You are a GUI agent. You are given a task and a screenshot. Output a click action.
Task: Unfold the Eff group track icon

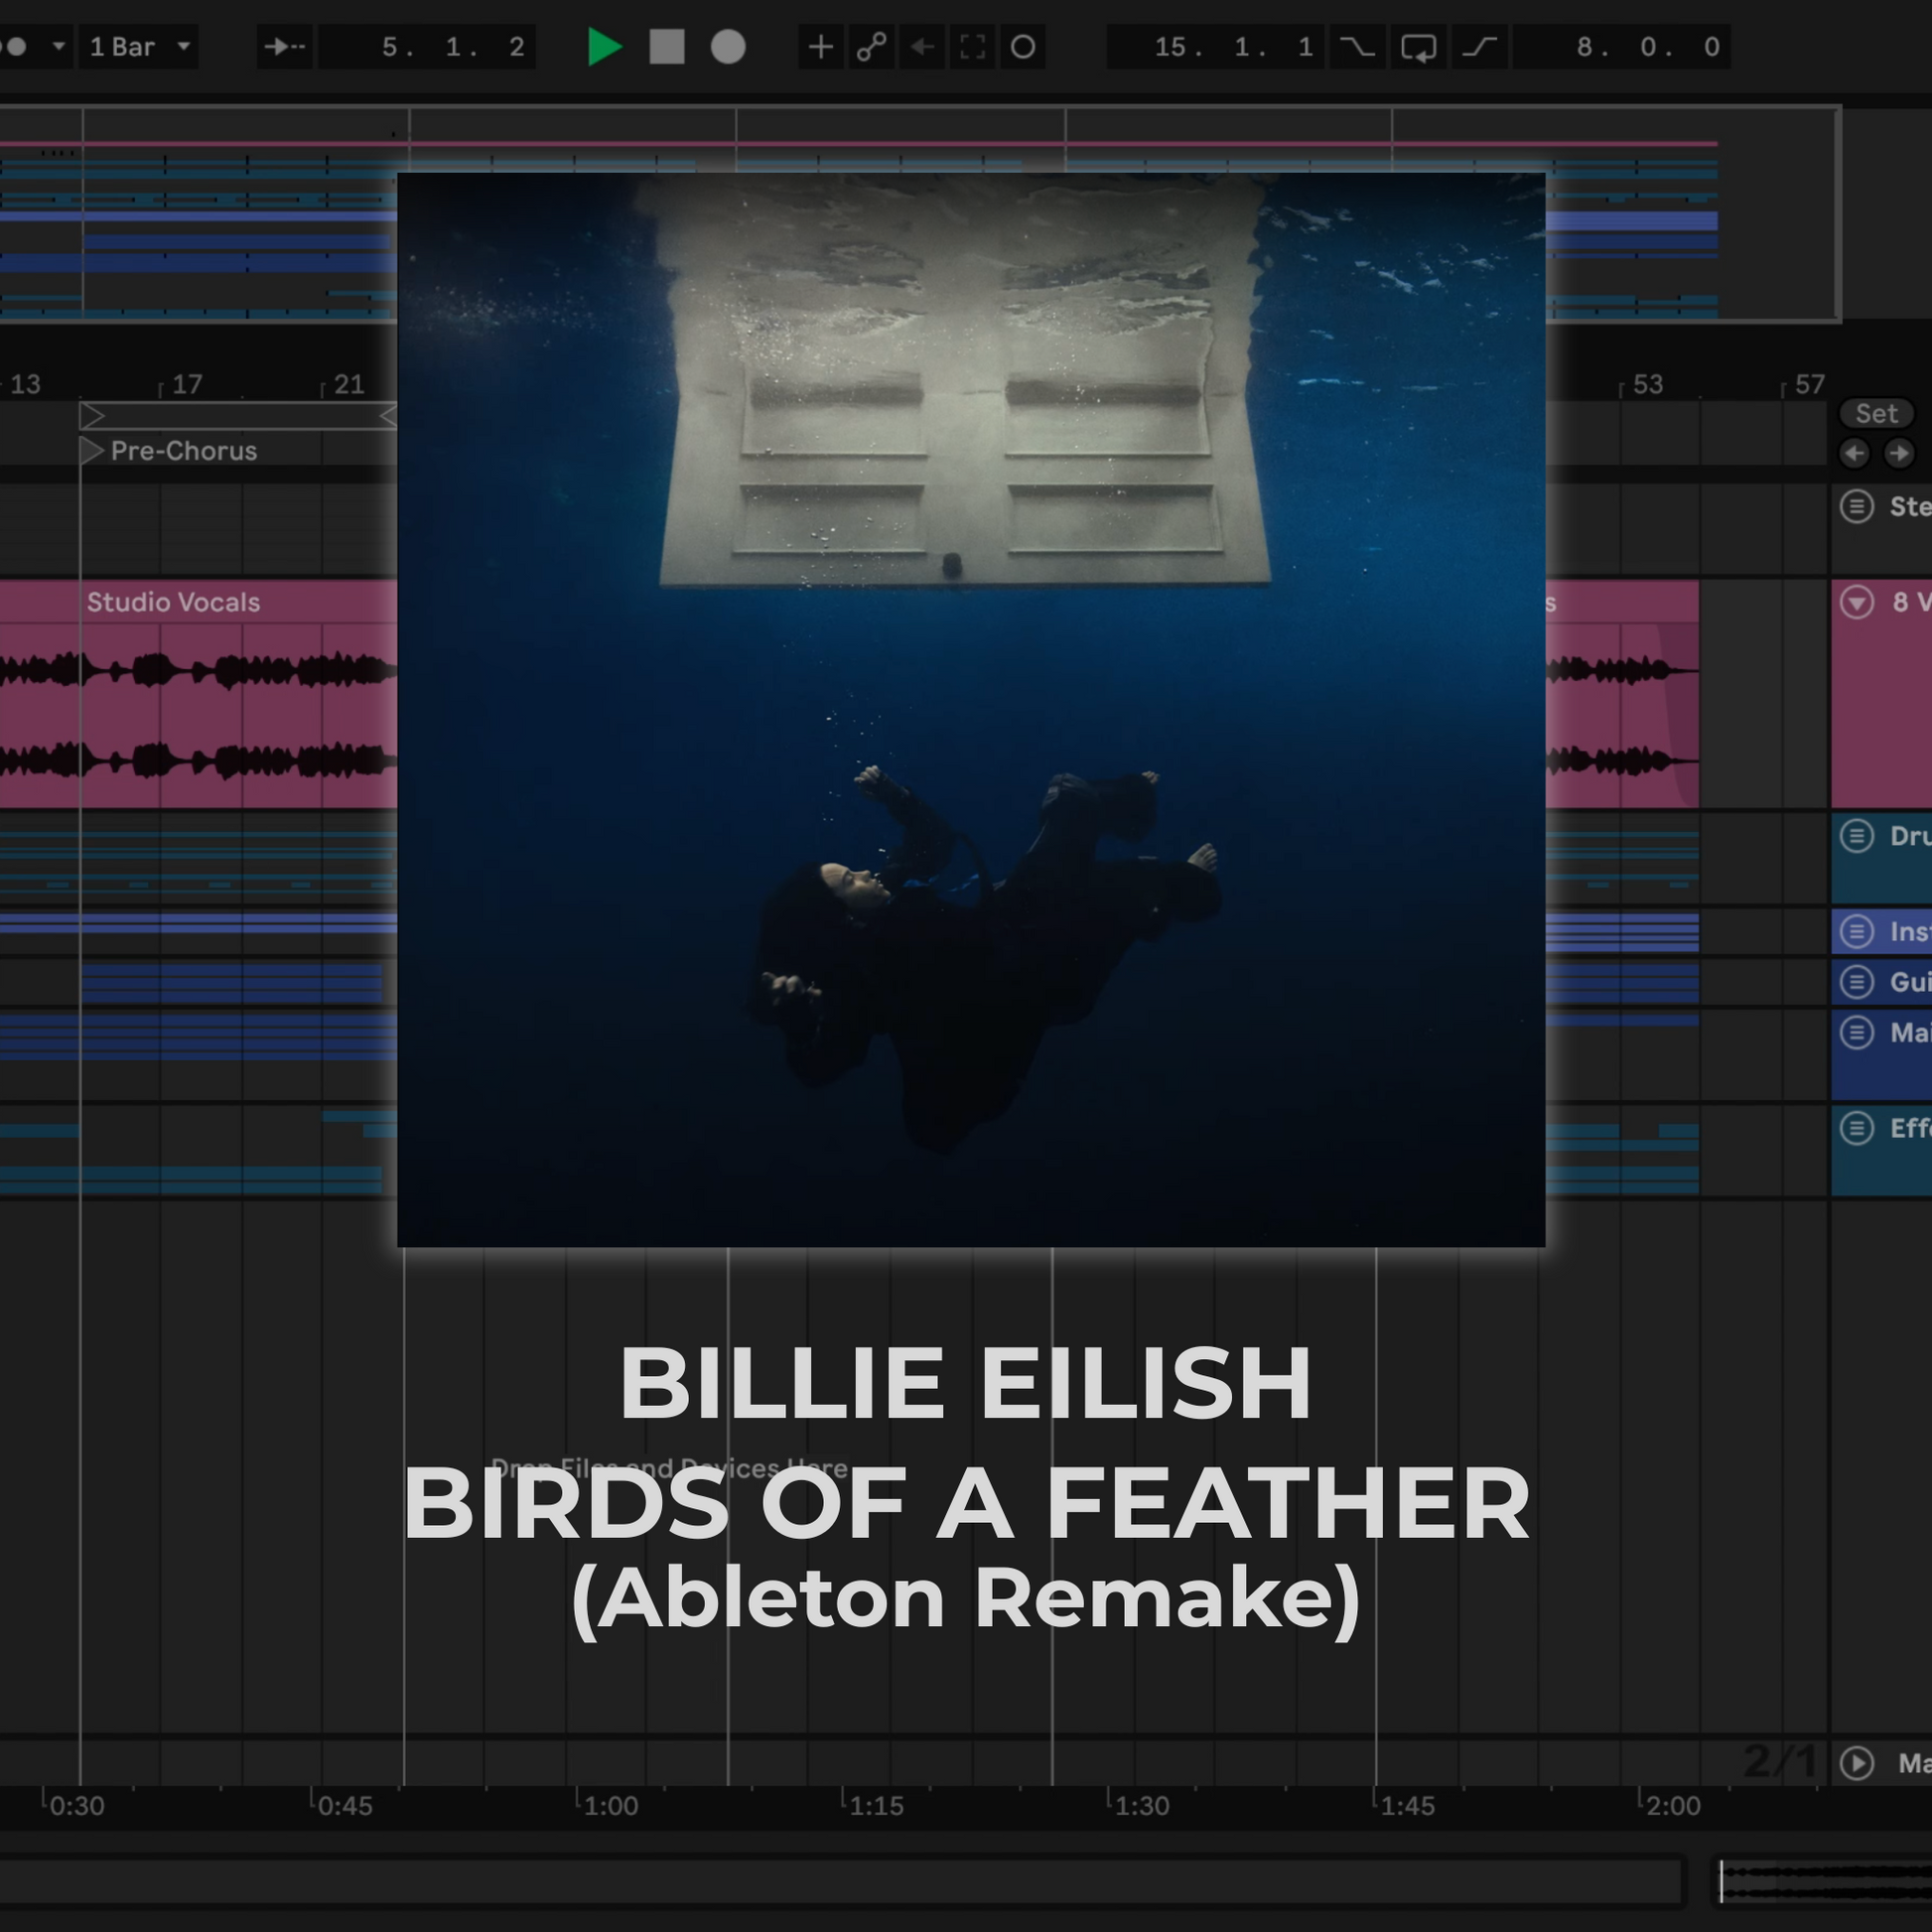(x=1857, y=1128)
